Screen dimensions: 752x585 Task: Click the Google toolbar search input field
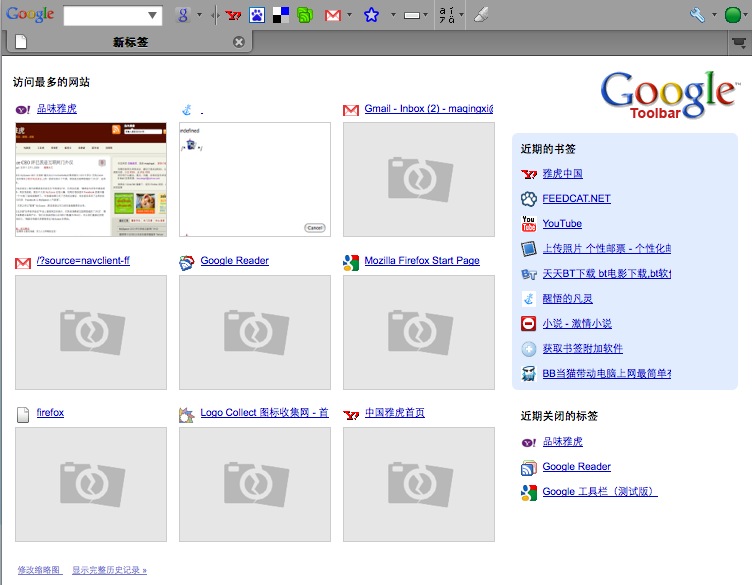106,15
